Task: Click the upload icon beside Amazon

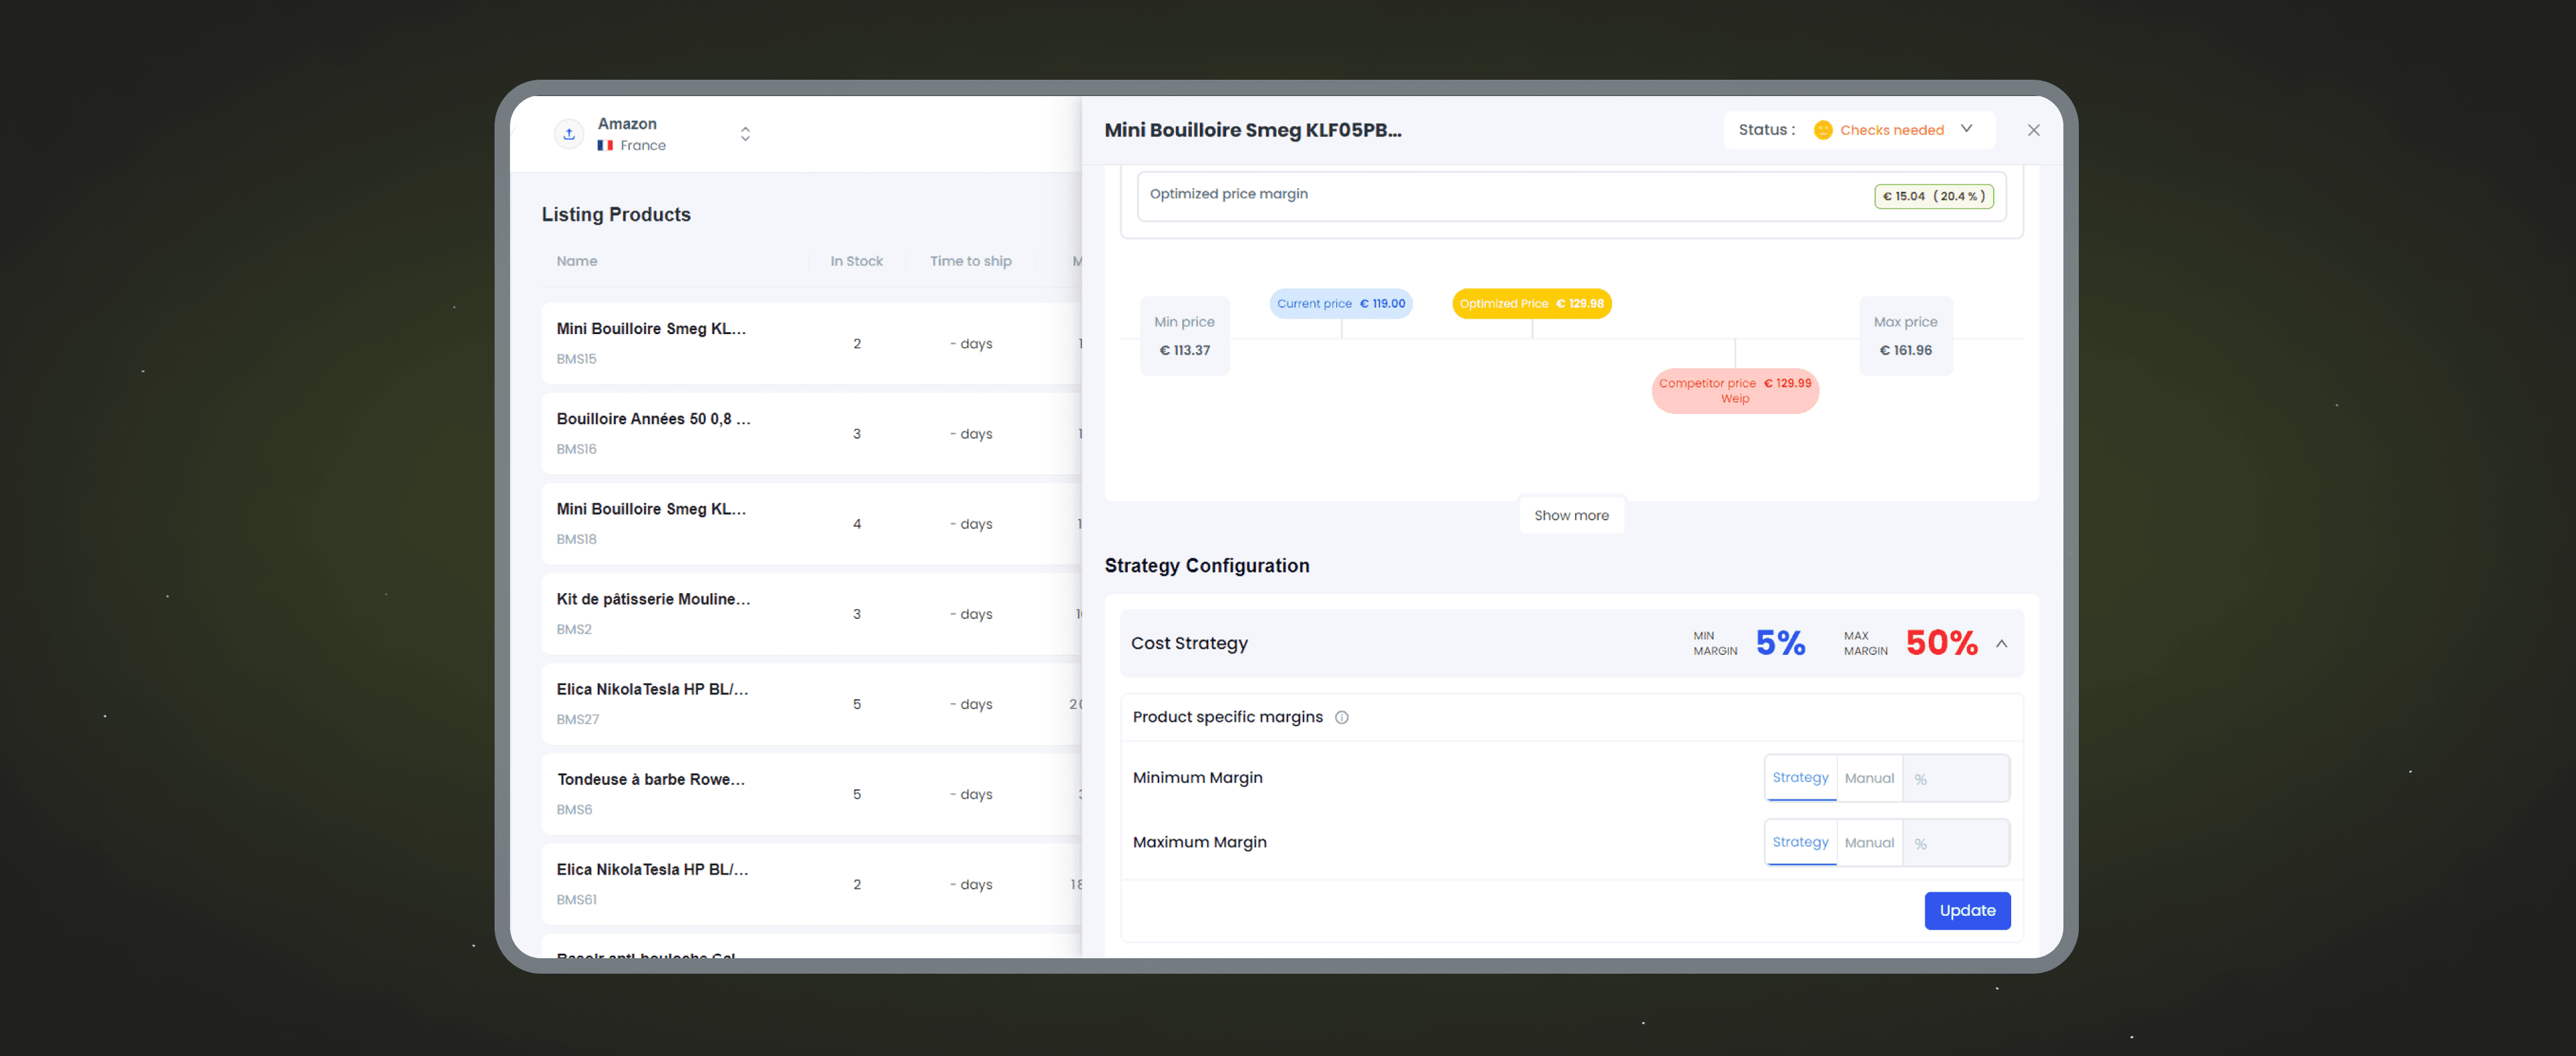Action: 569,134
